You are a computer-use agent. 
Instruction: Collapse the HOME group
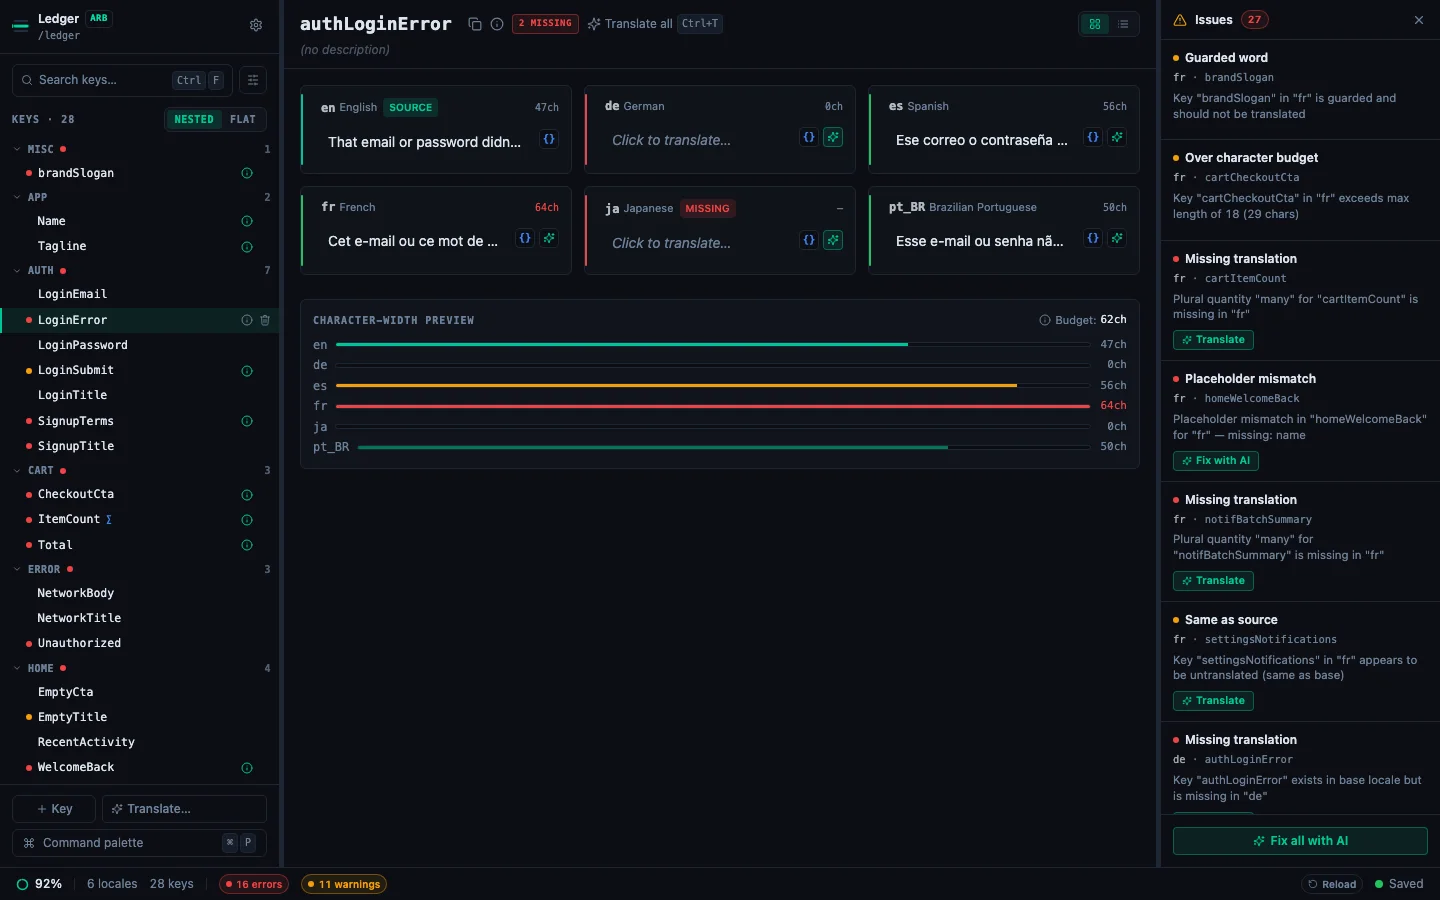[17, 668]
